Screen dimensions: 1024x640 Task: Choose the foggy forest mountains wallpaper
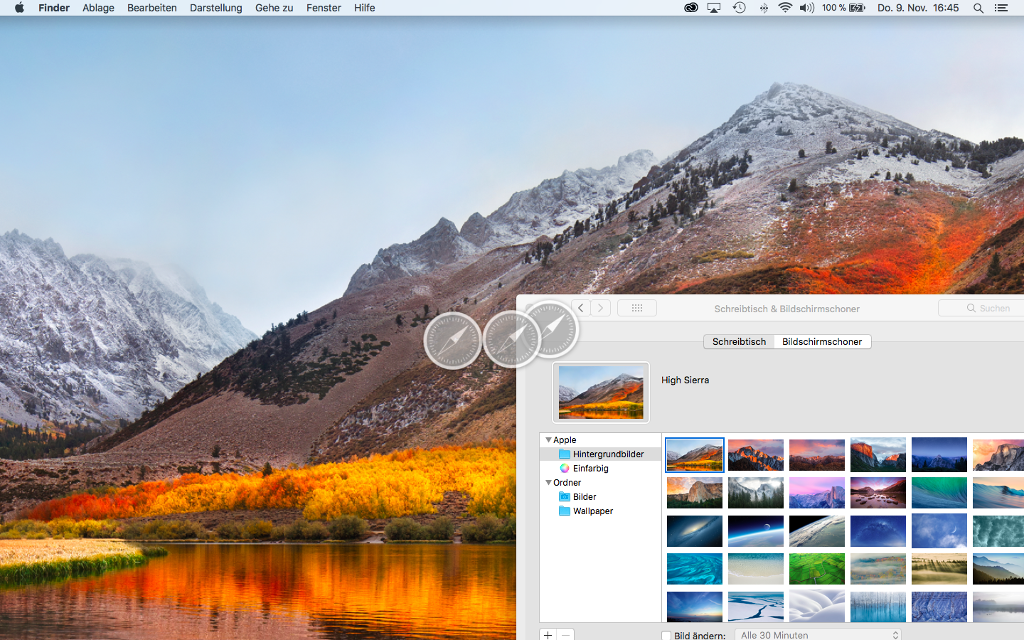tap(756, 492)
